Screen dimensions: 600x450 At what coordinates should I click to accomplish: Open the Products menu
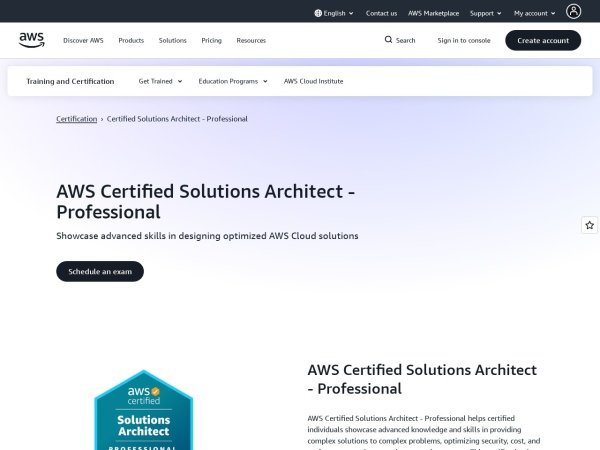point(131,41)
